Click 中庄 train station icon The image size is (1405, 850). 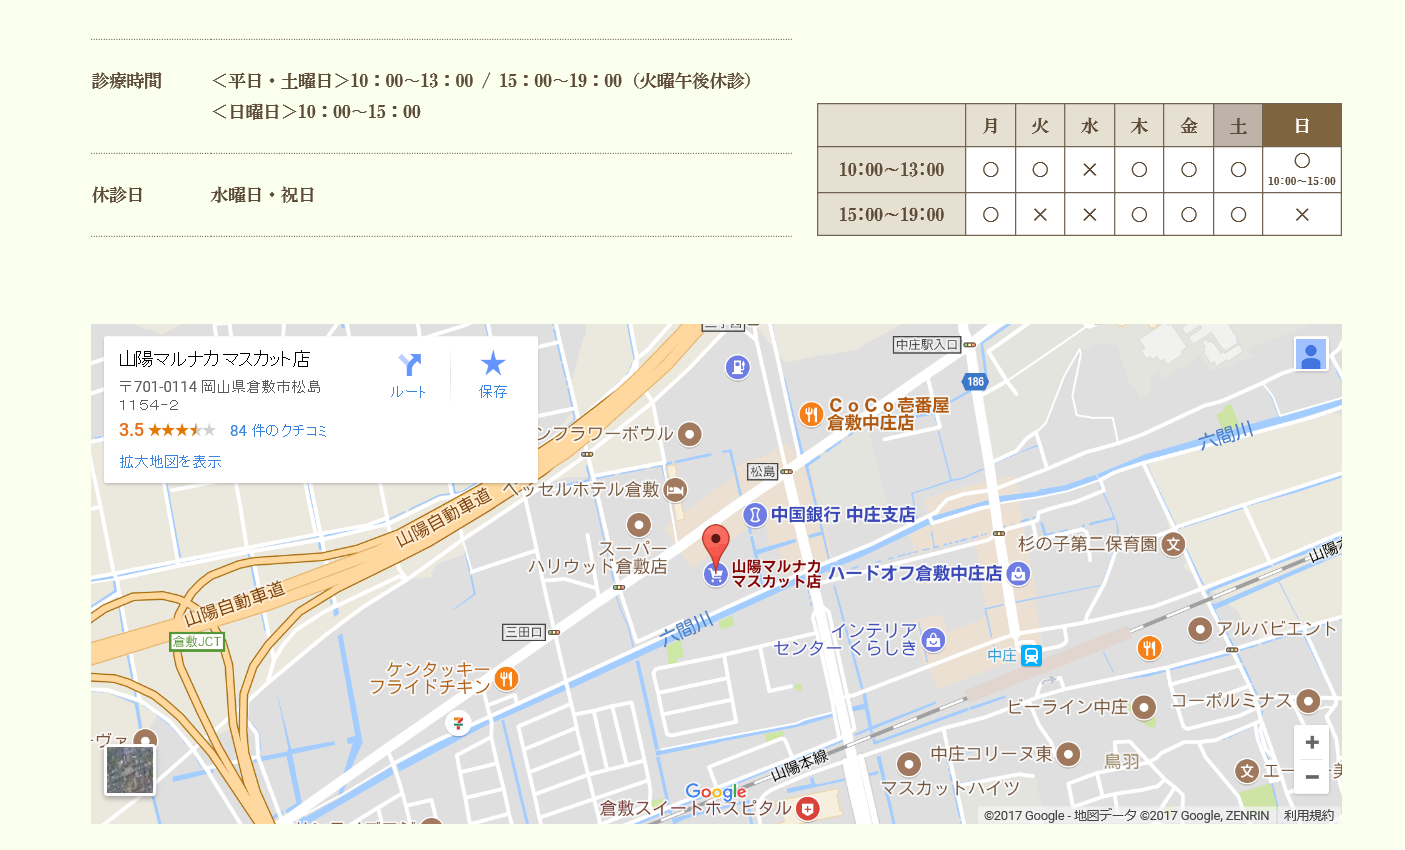point(1031,656)
